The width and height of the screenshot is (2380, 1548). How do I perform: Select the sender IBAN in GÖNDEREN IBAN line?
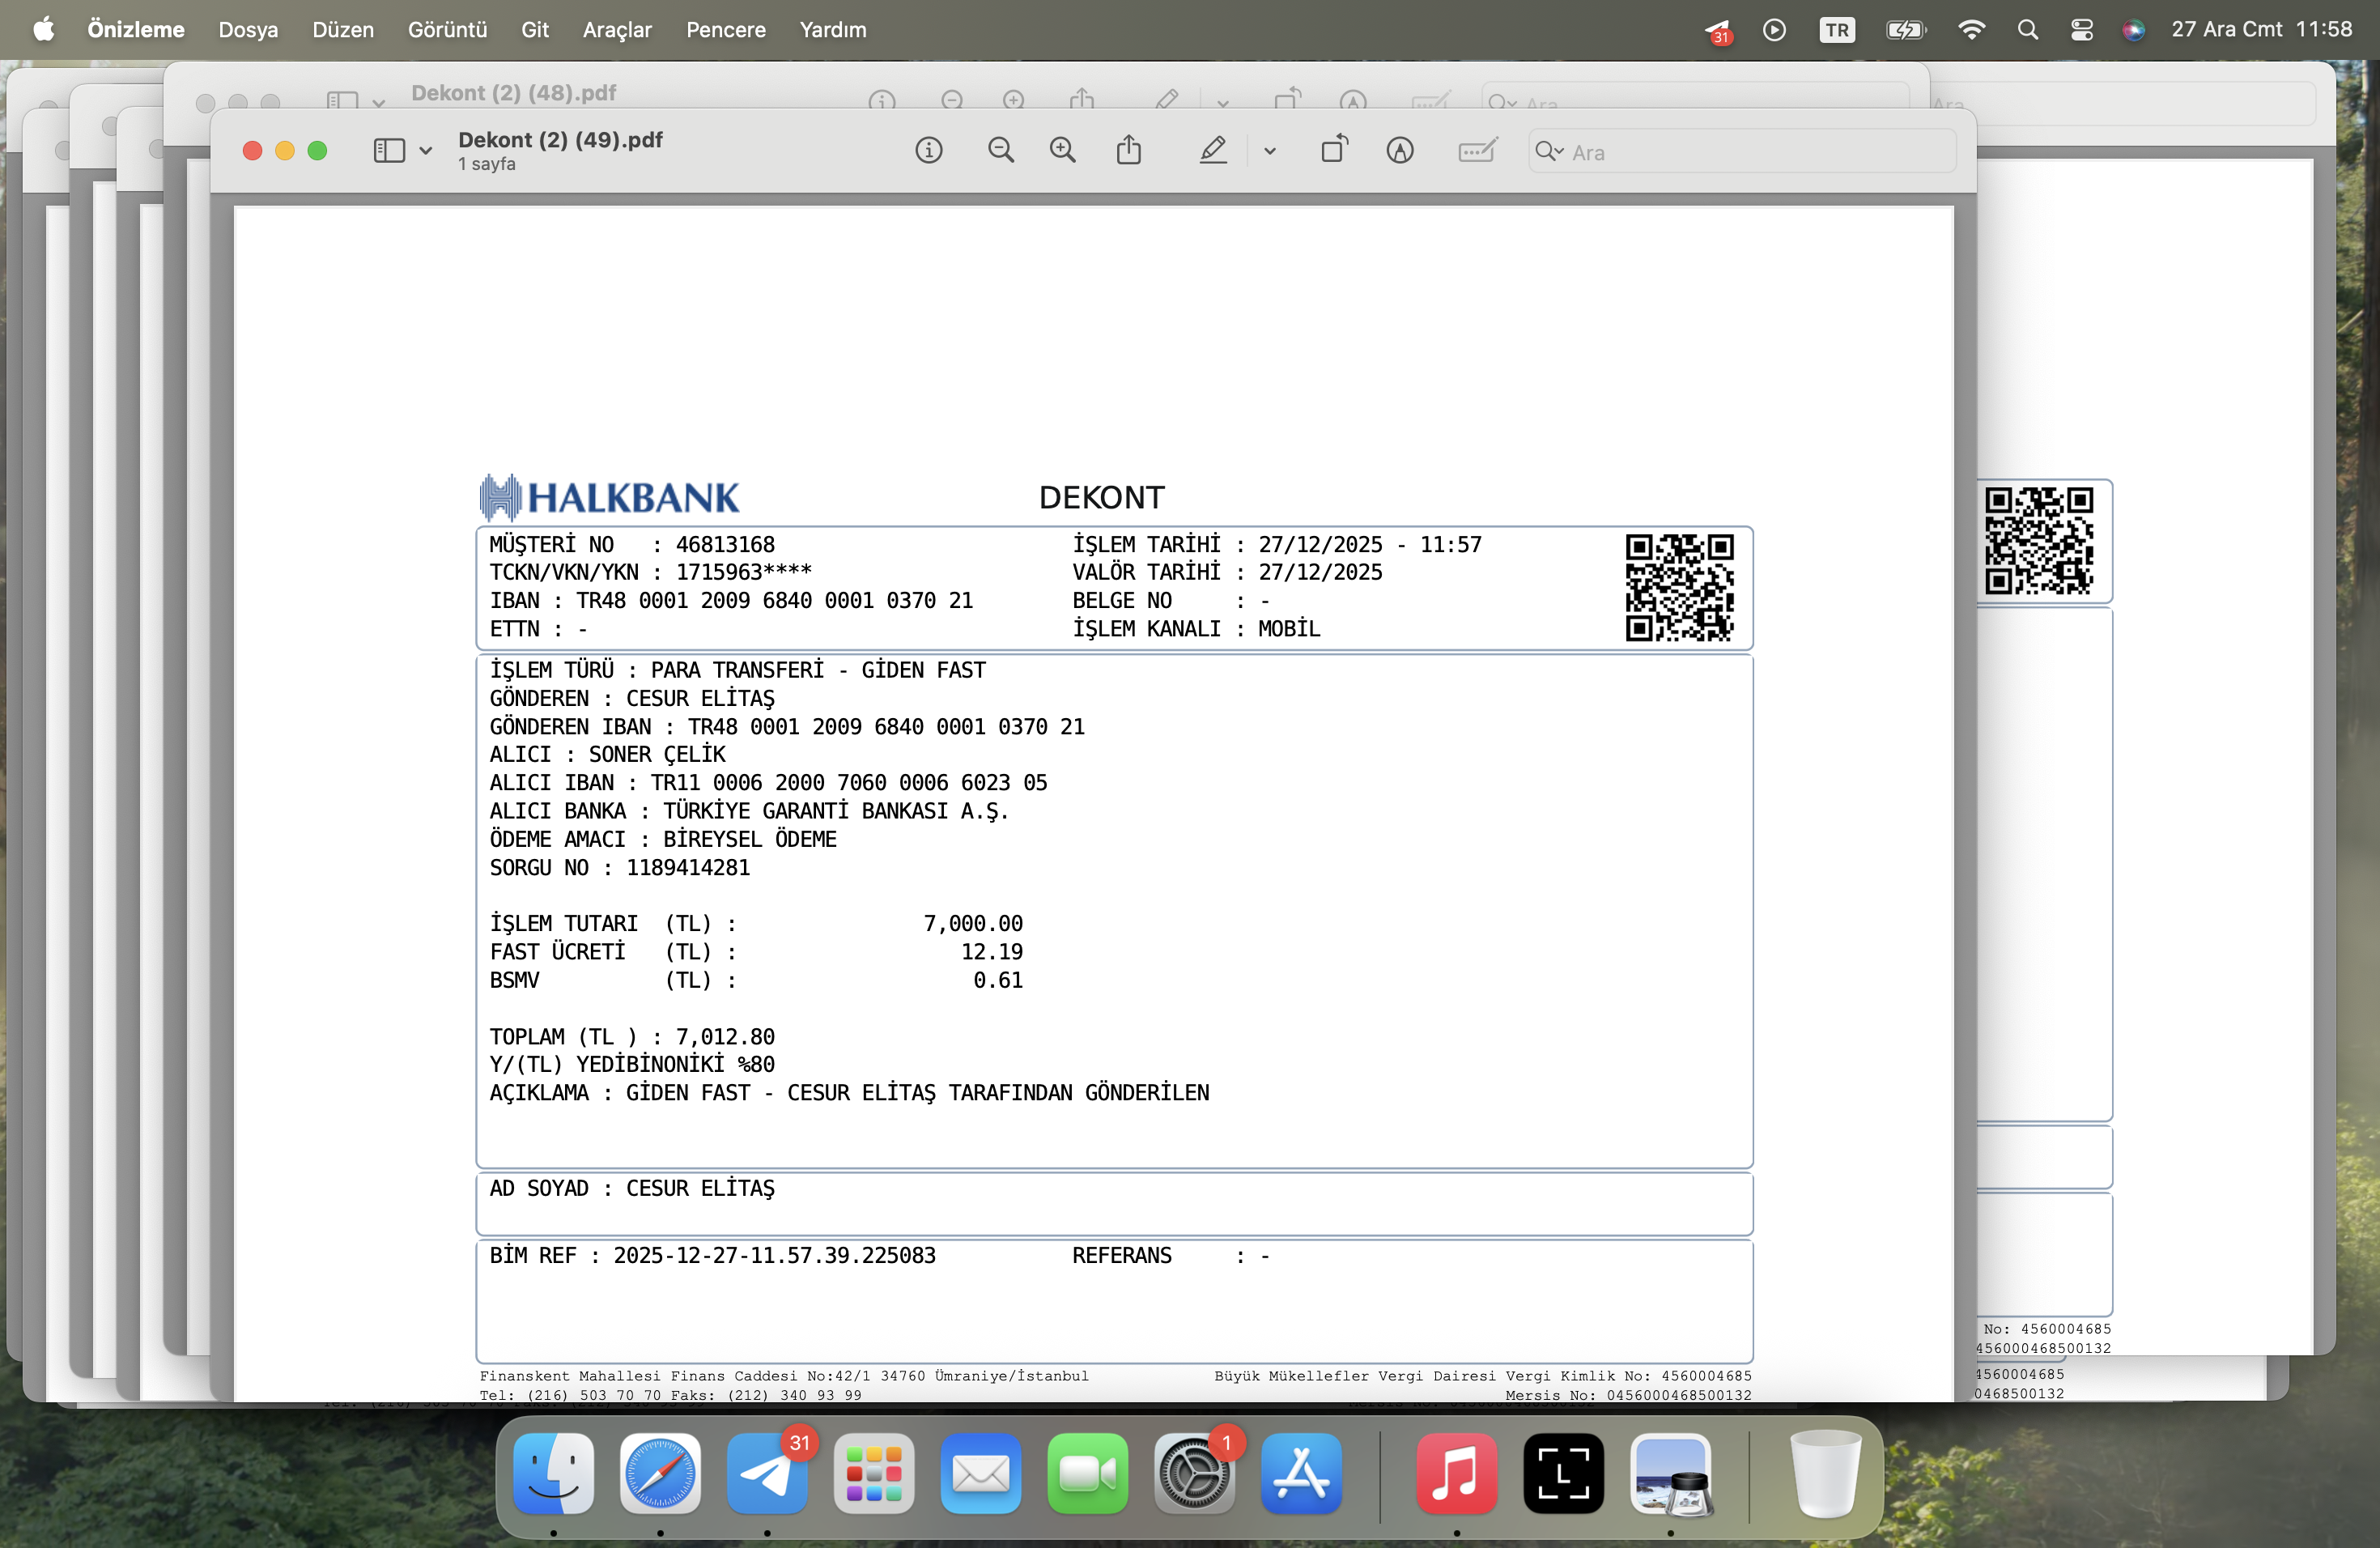pos(886,727)
